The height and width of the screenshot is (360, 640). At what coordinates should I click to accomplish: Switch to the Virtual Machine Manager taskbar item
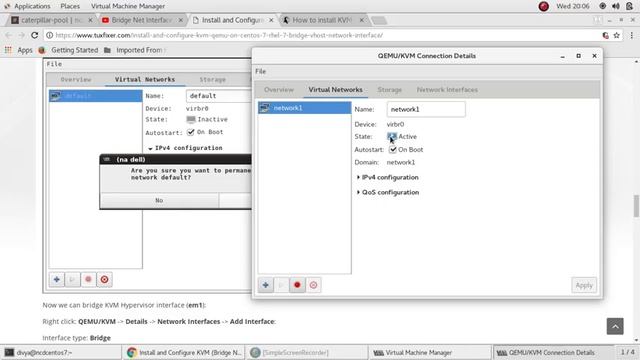click(x=430, y=353)
